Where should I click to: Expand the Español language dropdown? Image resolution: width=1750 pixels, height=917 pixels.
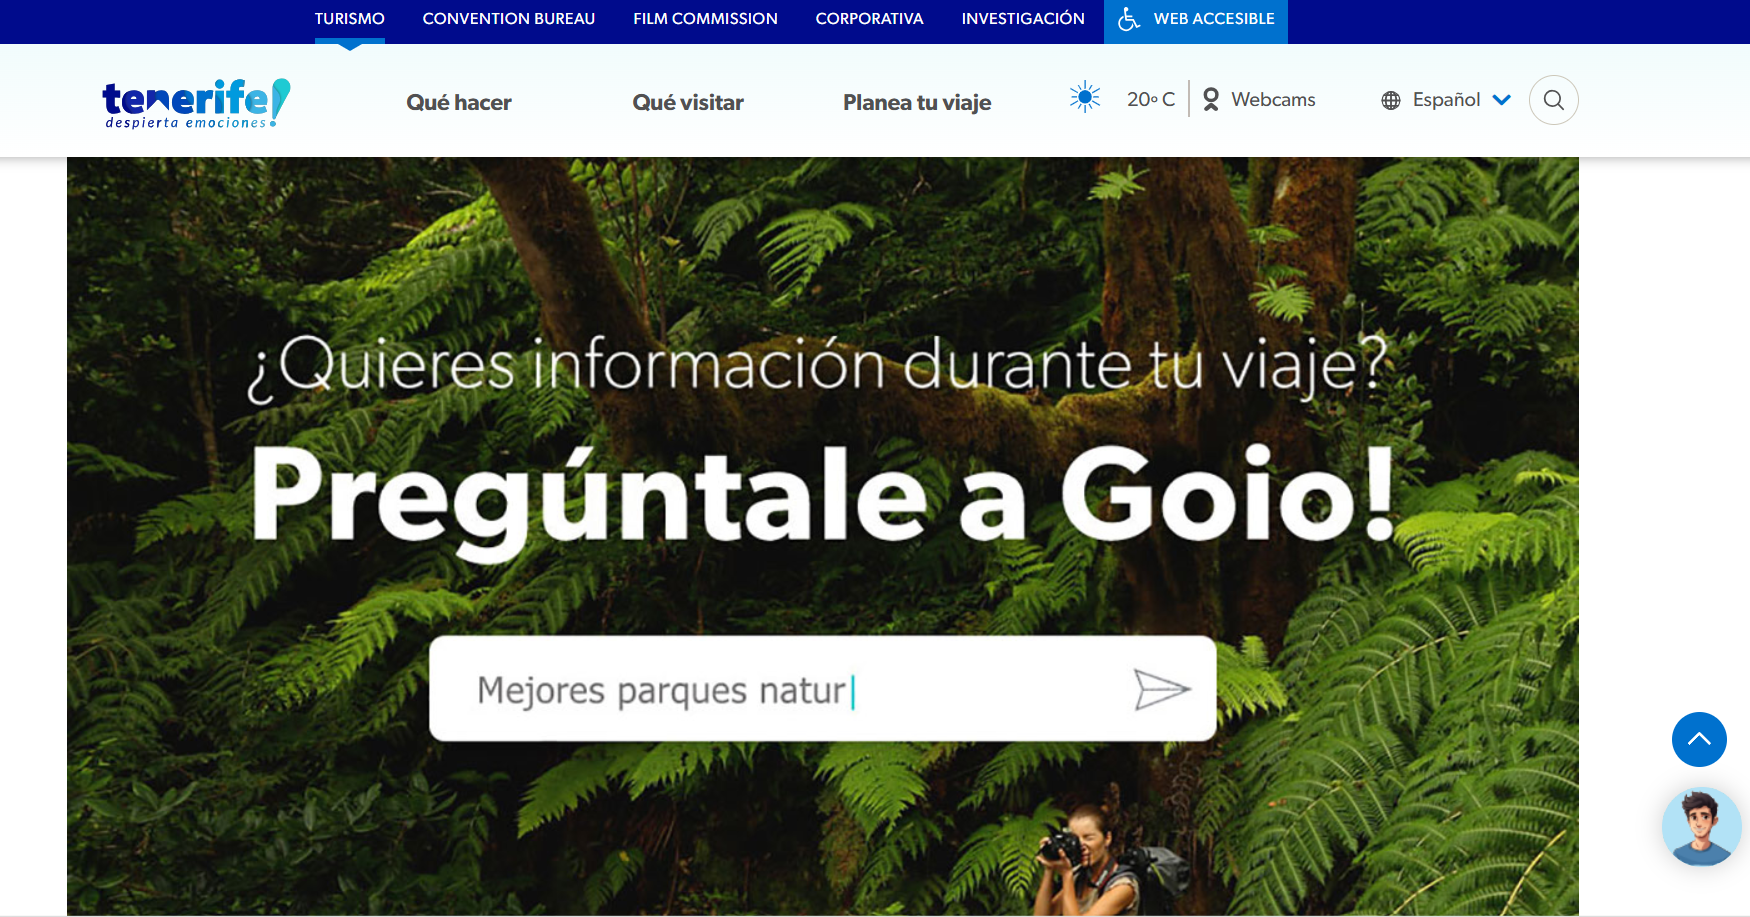coord(1500,100)
